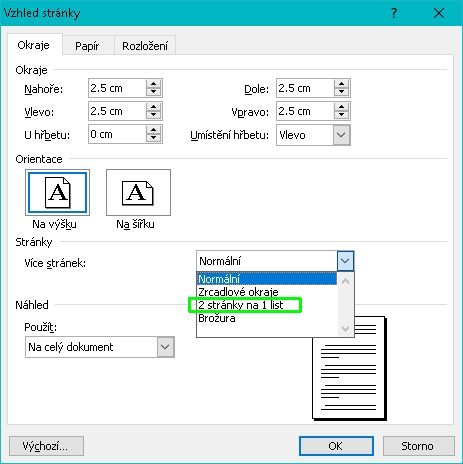Click the Výchozí... button
The height and width of the screenshot is (464, 463).
click(46, 446)
